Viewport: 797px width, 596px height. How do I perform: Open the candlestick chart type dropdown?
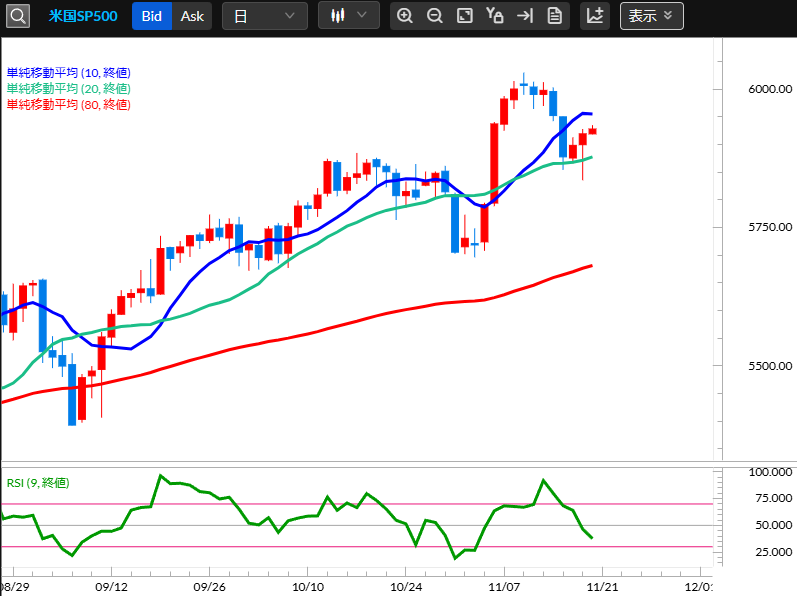coord(349,15)
